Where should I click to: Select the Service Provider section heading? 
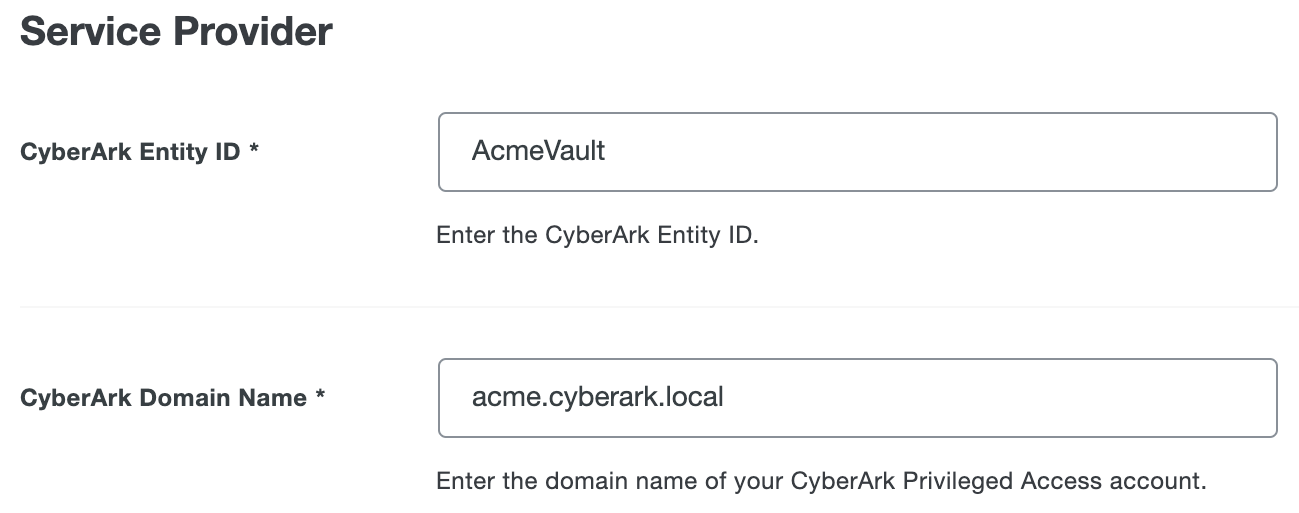click(x=176, y=32)
